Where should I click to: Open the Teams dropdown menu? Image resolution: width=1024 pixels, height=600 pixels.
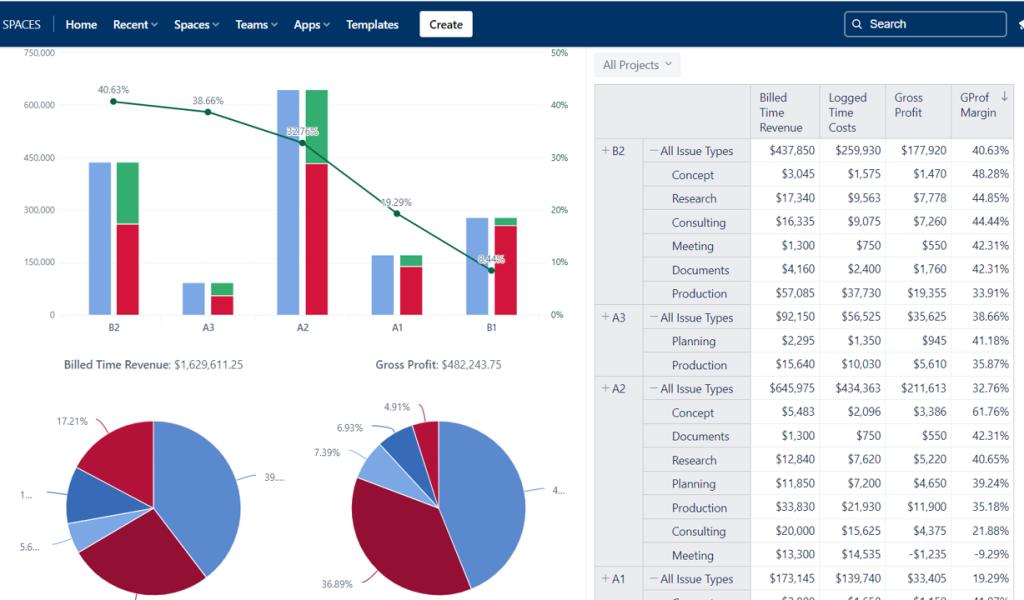tap(256, 24)
